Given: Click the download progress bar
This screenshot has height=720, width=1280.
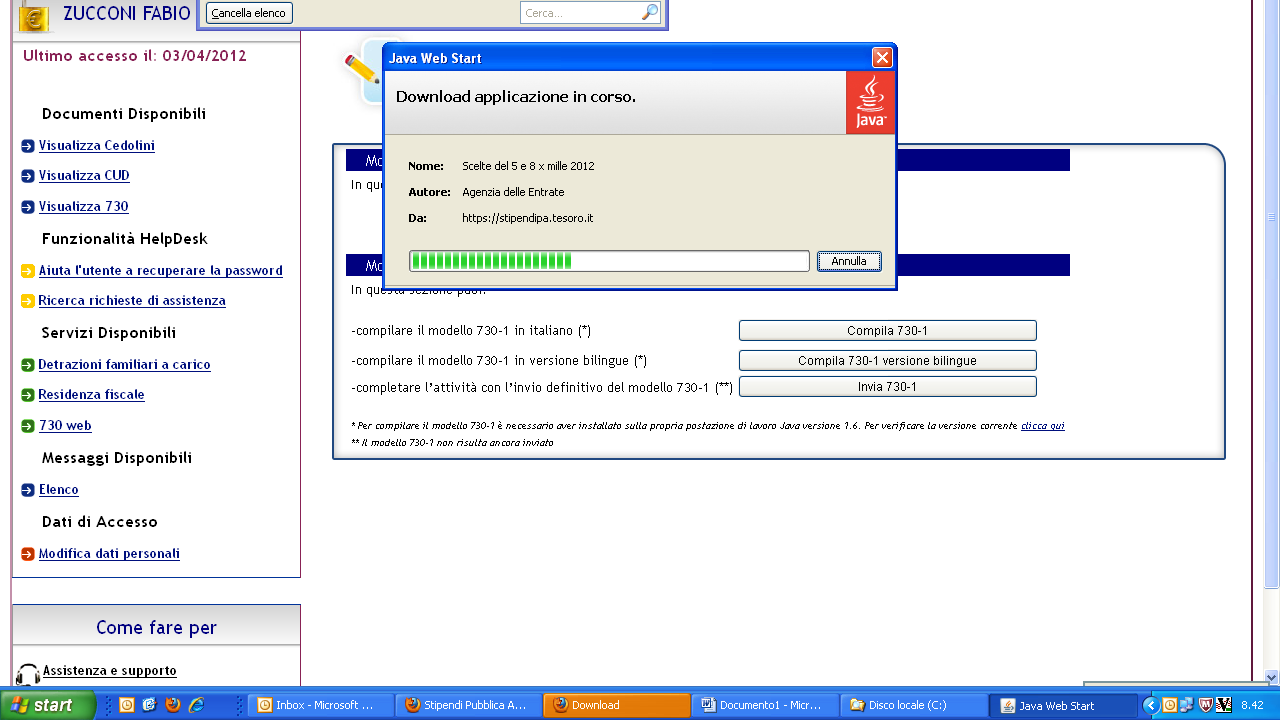Looking at the screenshot, I should tap(609, 261).
